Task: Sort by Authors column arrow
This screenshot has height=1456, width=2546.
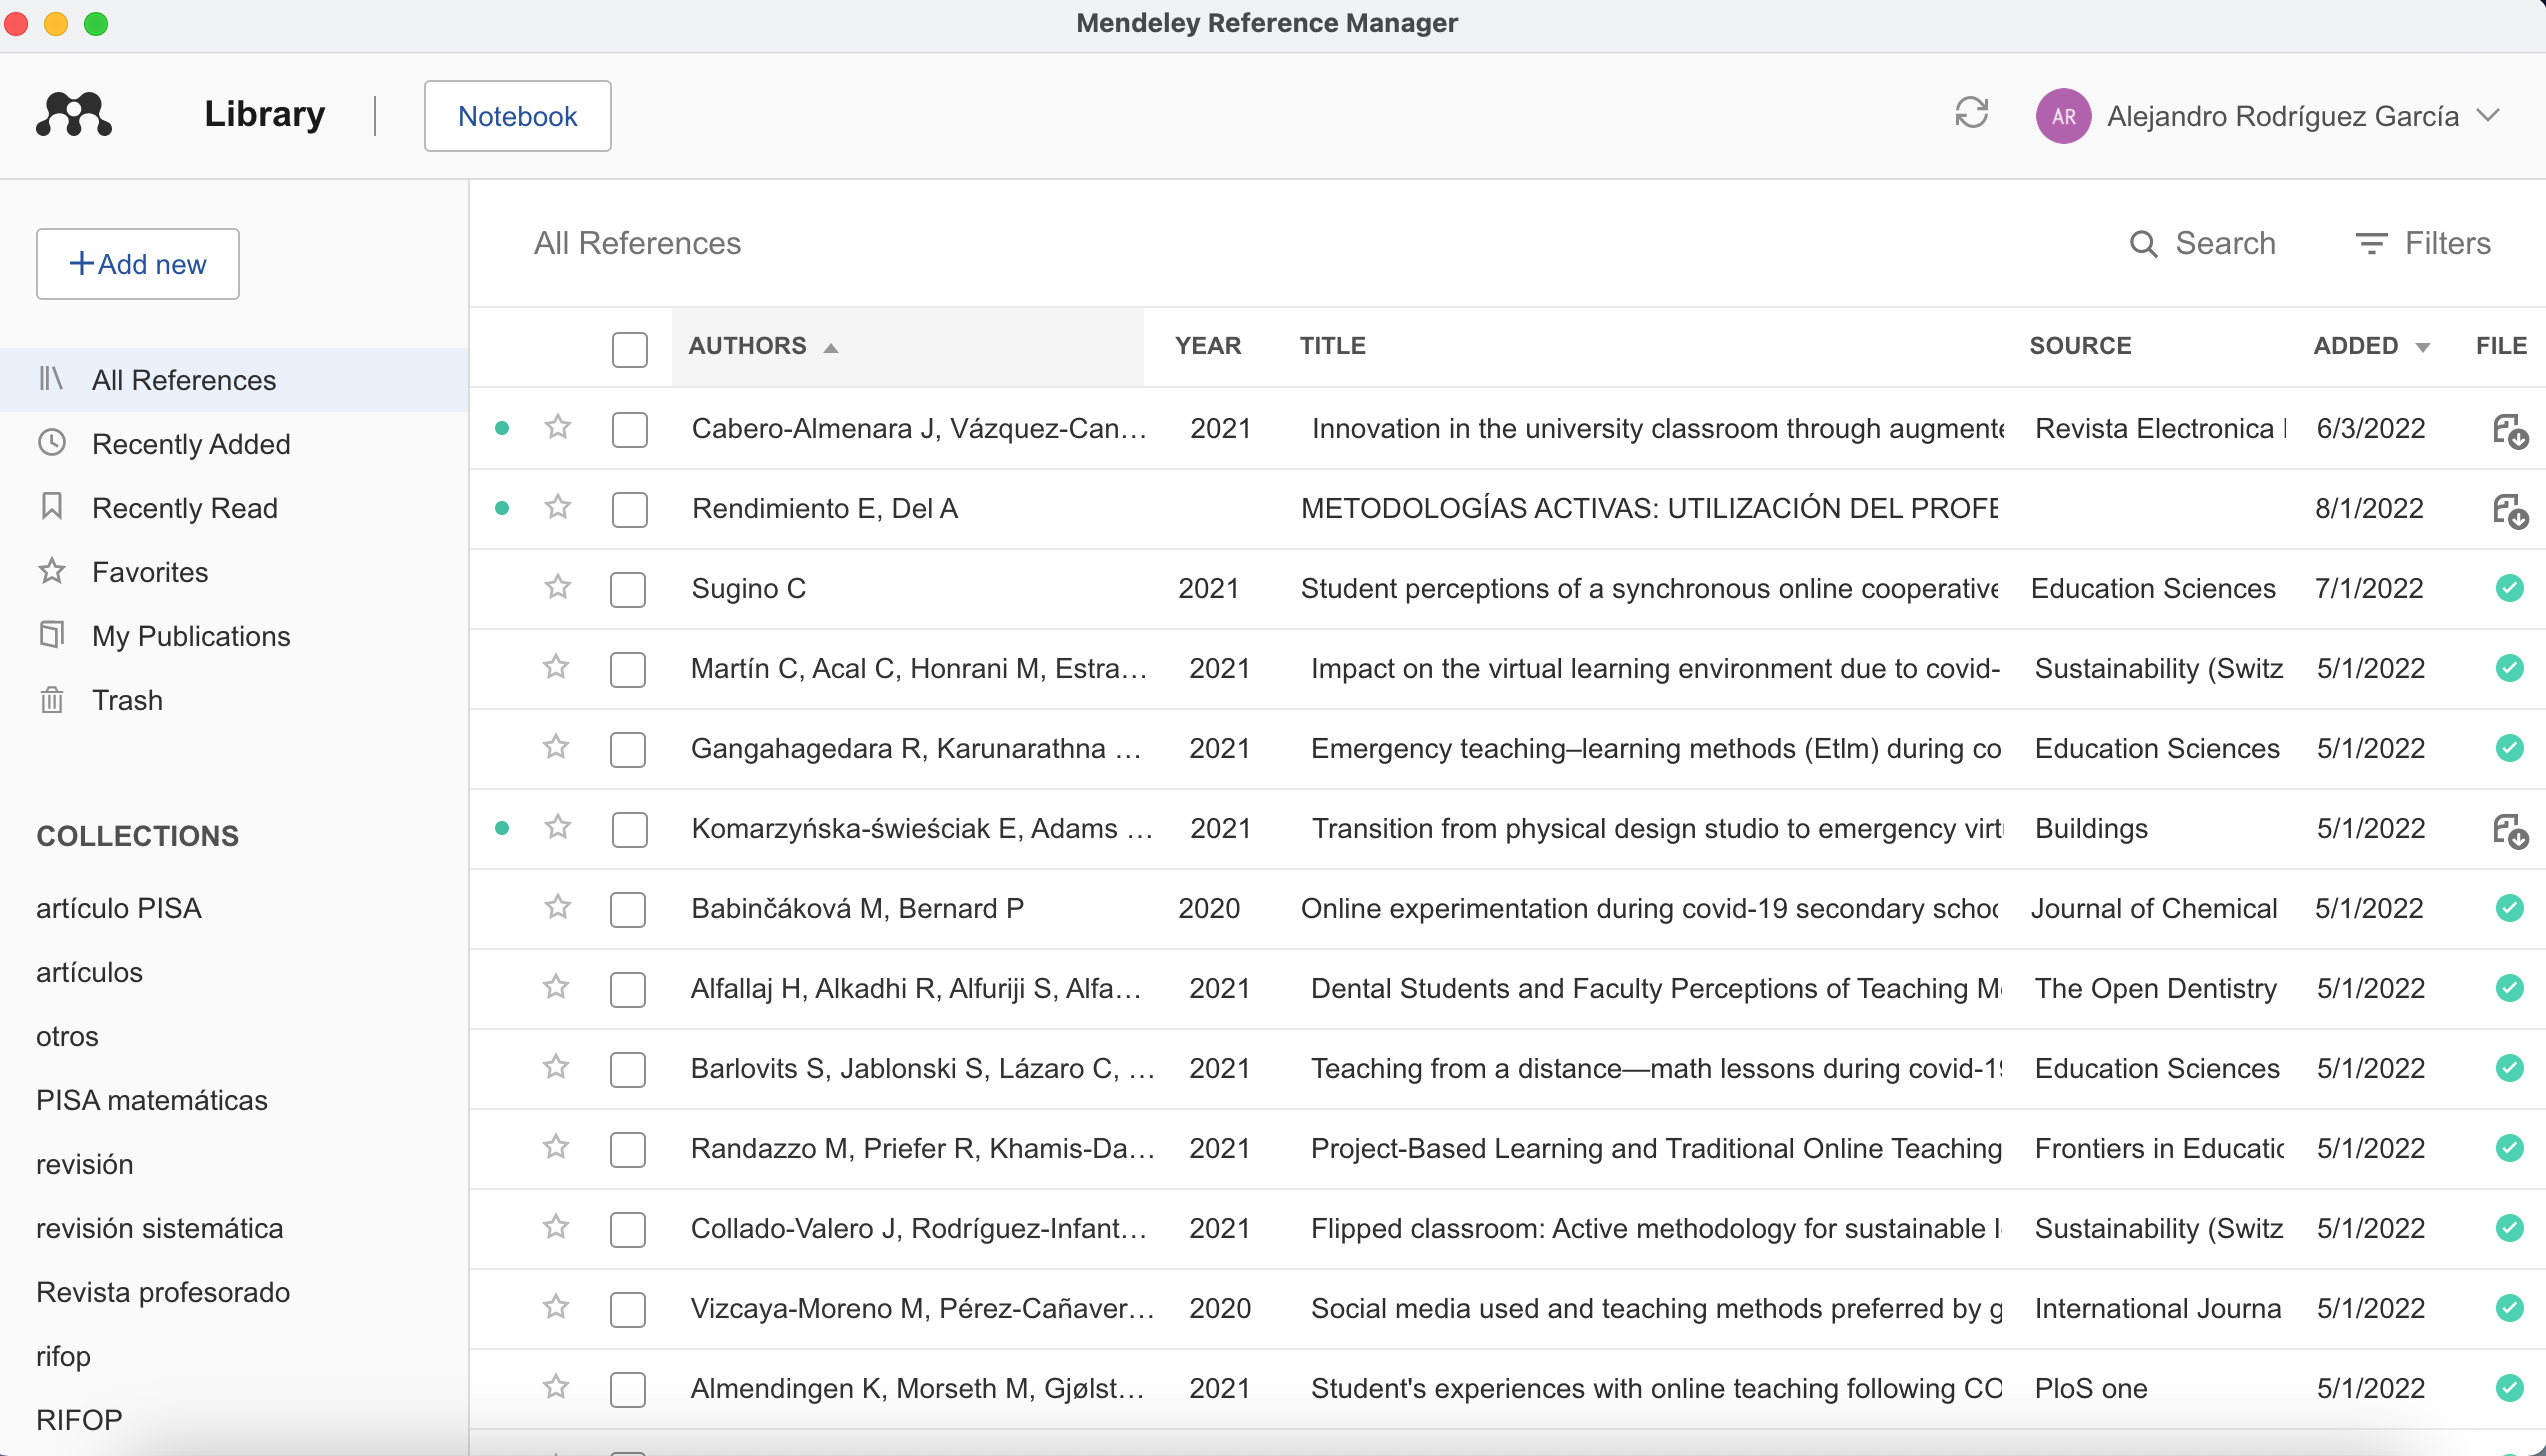Action: click(x=831, y=348)
